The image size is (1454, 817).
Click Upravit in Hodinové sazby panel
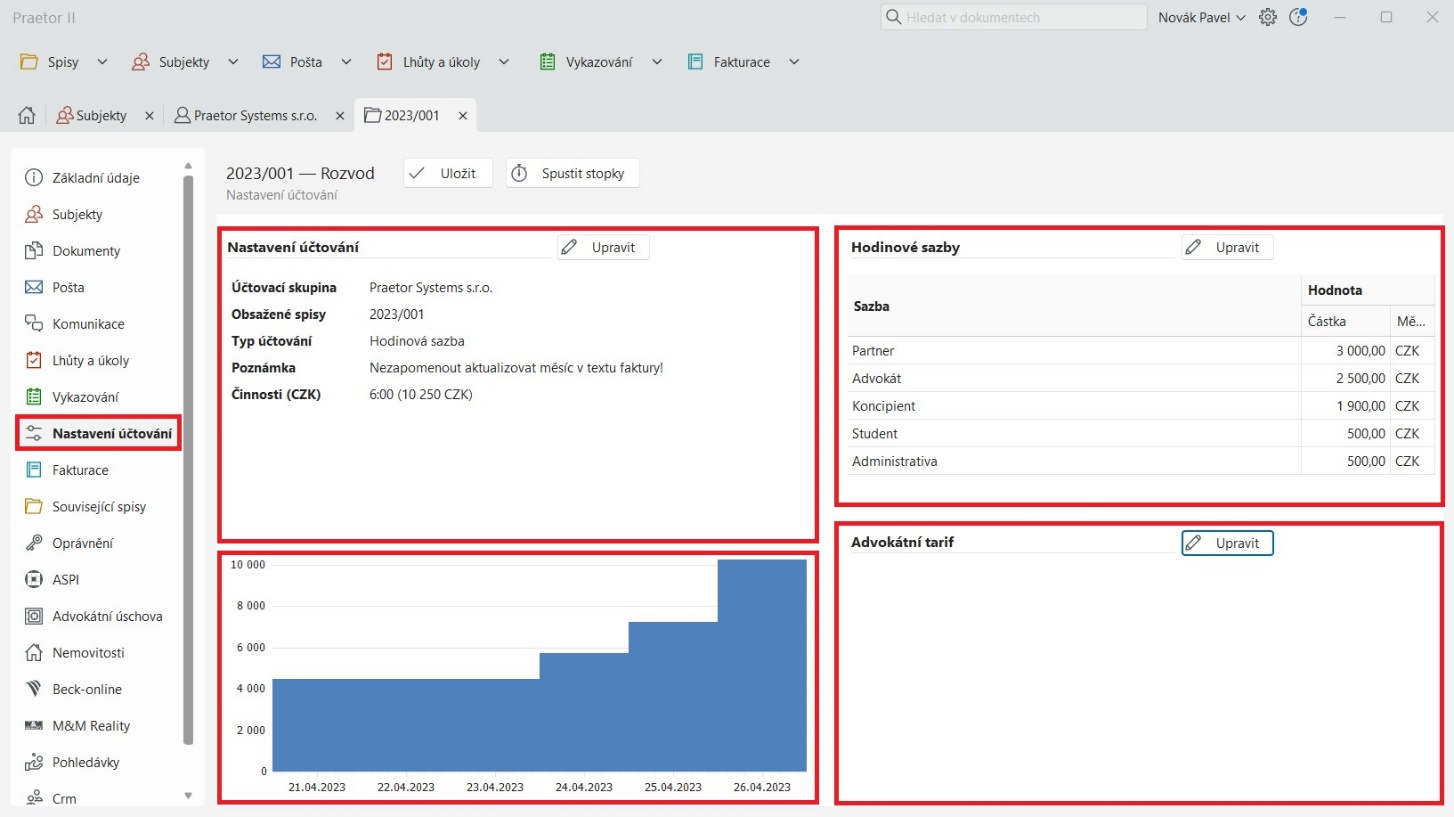(1227, 247)
